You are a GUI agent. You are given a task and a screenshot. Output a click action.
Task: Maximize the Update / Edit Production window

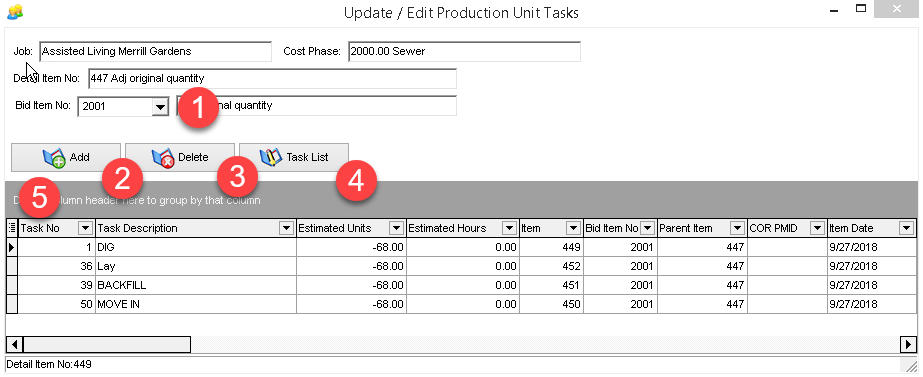(x=861, y=9)
